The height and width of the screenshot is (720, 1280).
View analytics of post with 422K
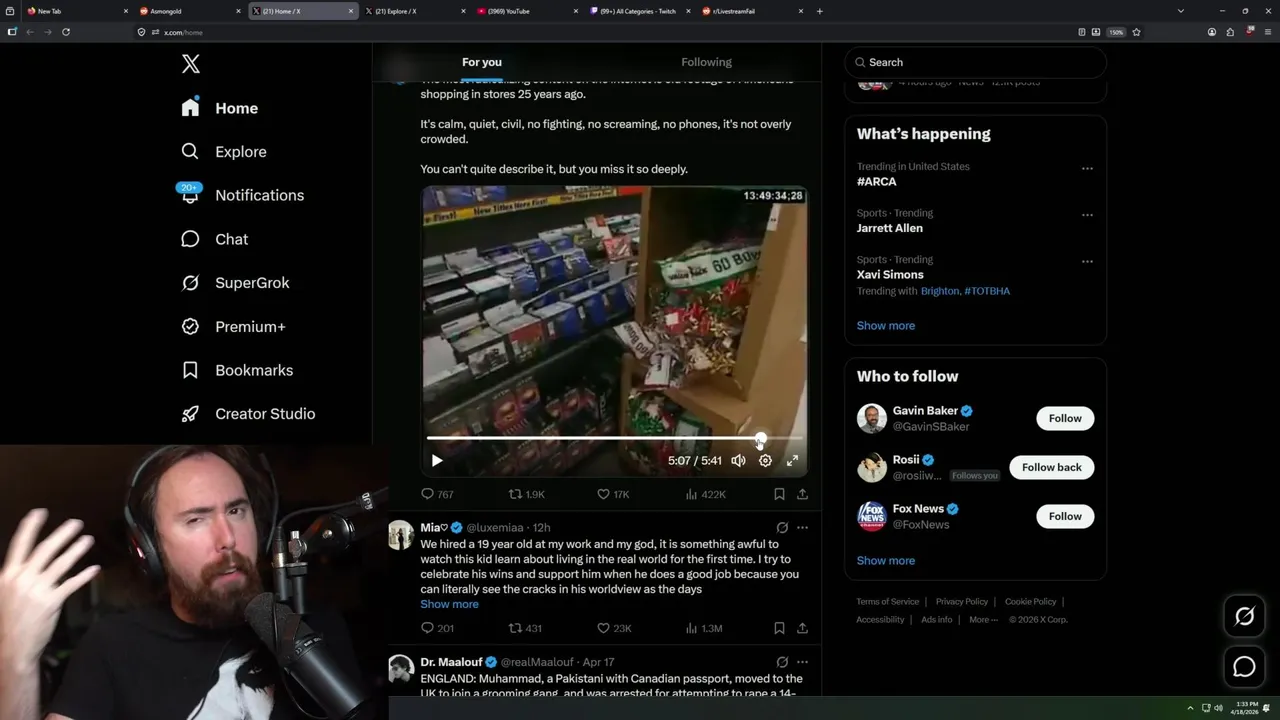(x=706, y=494)
